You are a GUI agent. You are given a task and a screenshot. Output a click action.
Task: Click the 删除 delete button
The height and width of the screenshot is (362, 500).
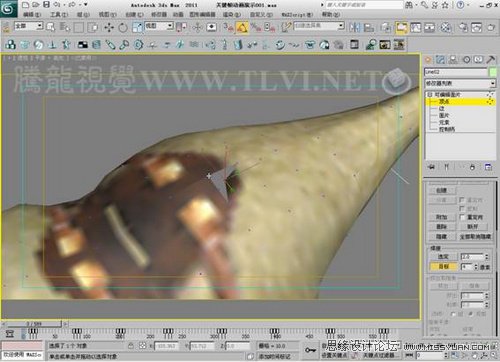(442, 227)
